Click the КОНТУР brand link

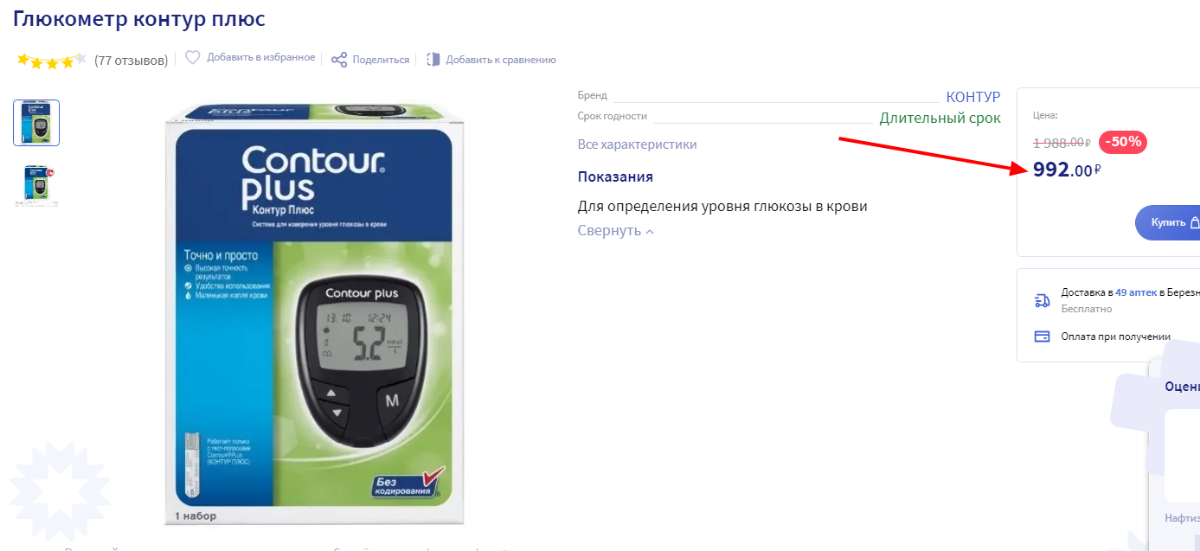[x=973, y=97]
